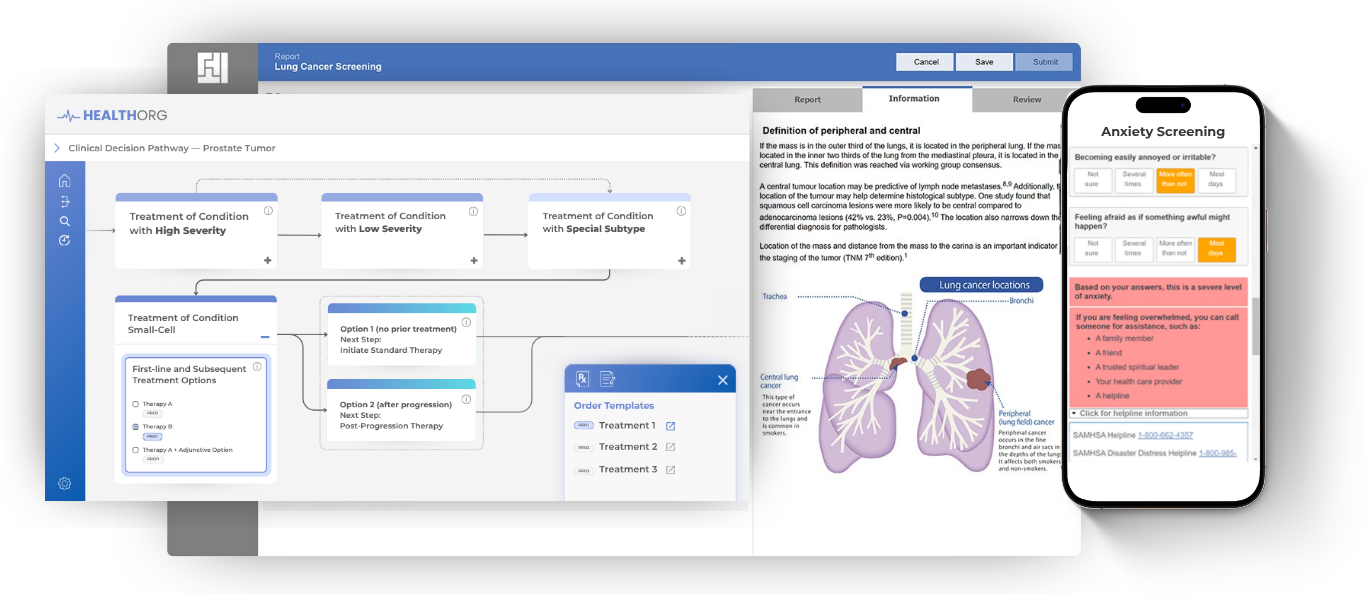The image size is (1366, 606).
Task: Collapse the Treatment of Condition Small-Cell card
Action: pos(265,337)
